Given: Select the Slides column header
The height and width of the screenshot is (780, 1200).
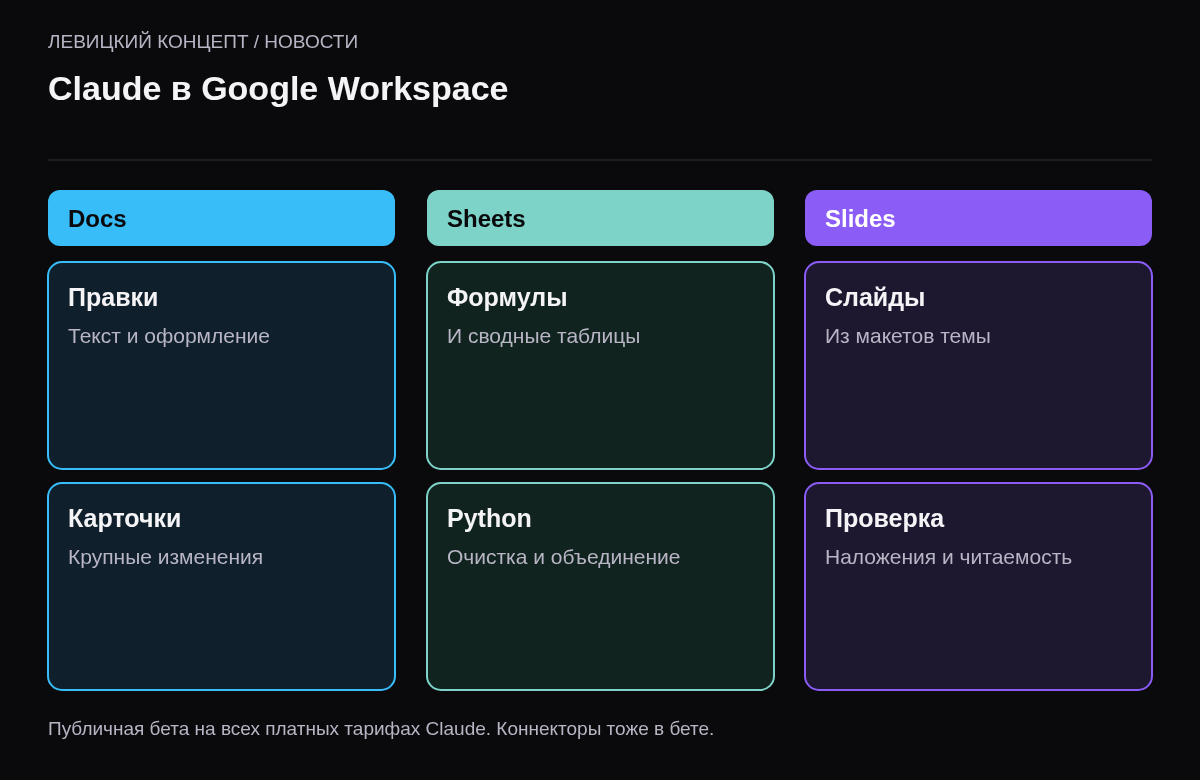Looking at the screenshot, I should tap(978, 218).
